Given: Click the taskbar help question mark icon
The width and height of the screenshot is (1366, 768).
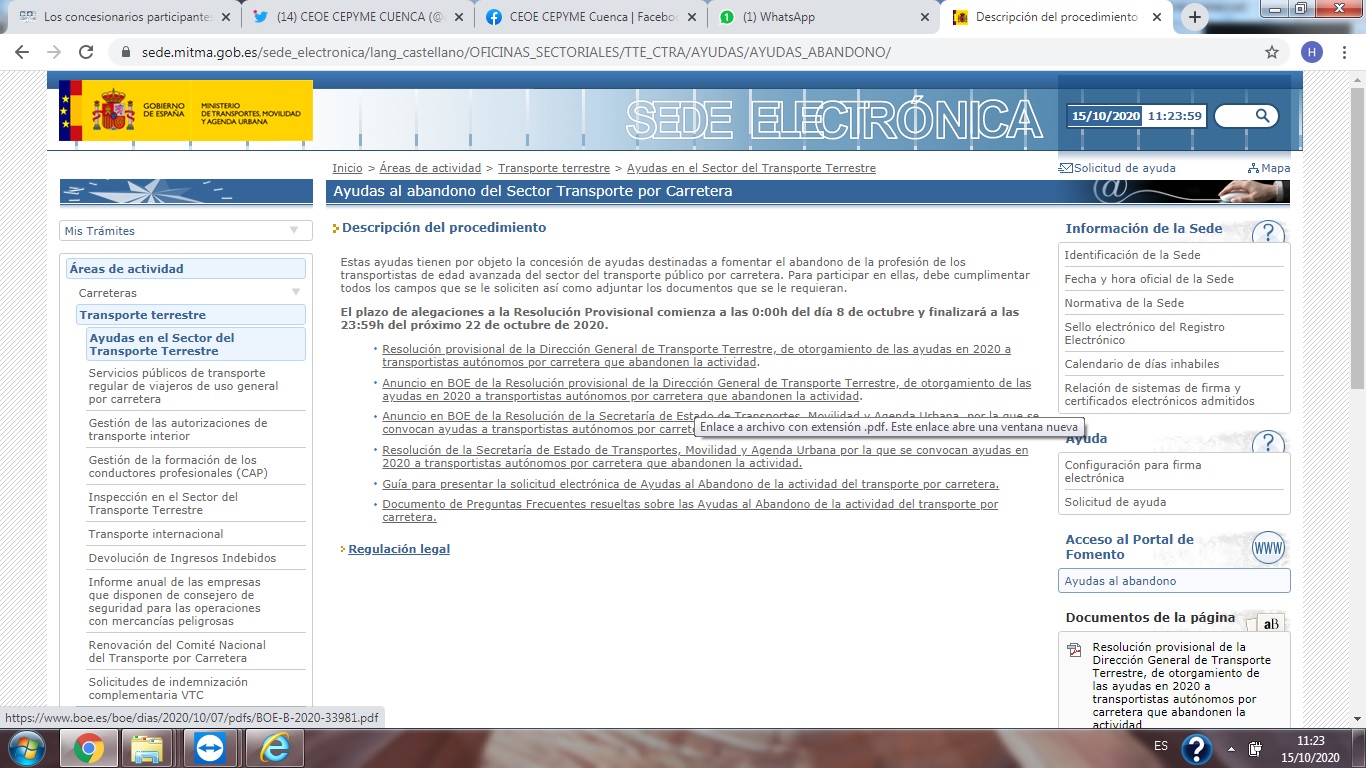Looking at the screenshot, I should coord(1196,748).
